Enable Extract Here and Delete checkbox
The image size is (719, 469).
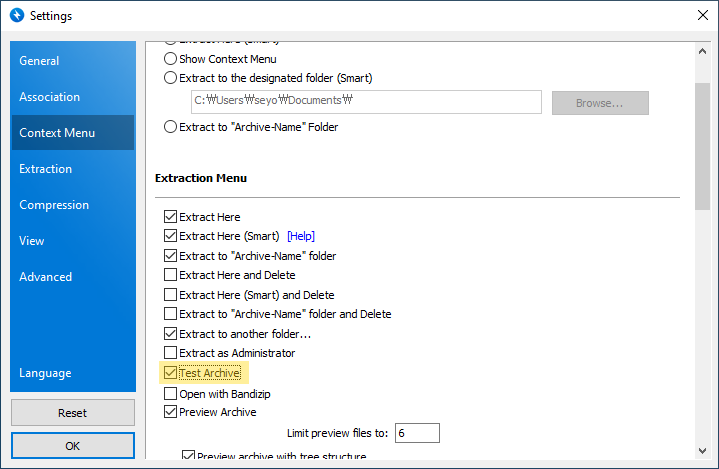click(x=170, y=276)
